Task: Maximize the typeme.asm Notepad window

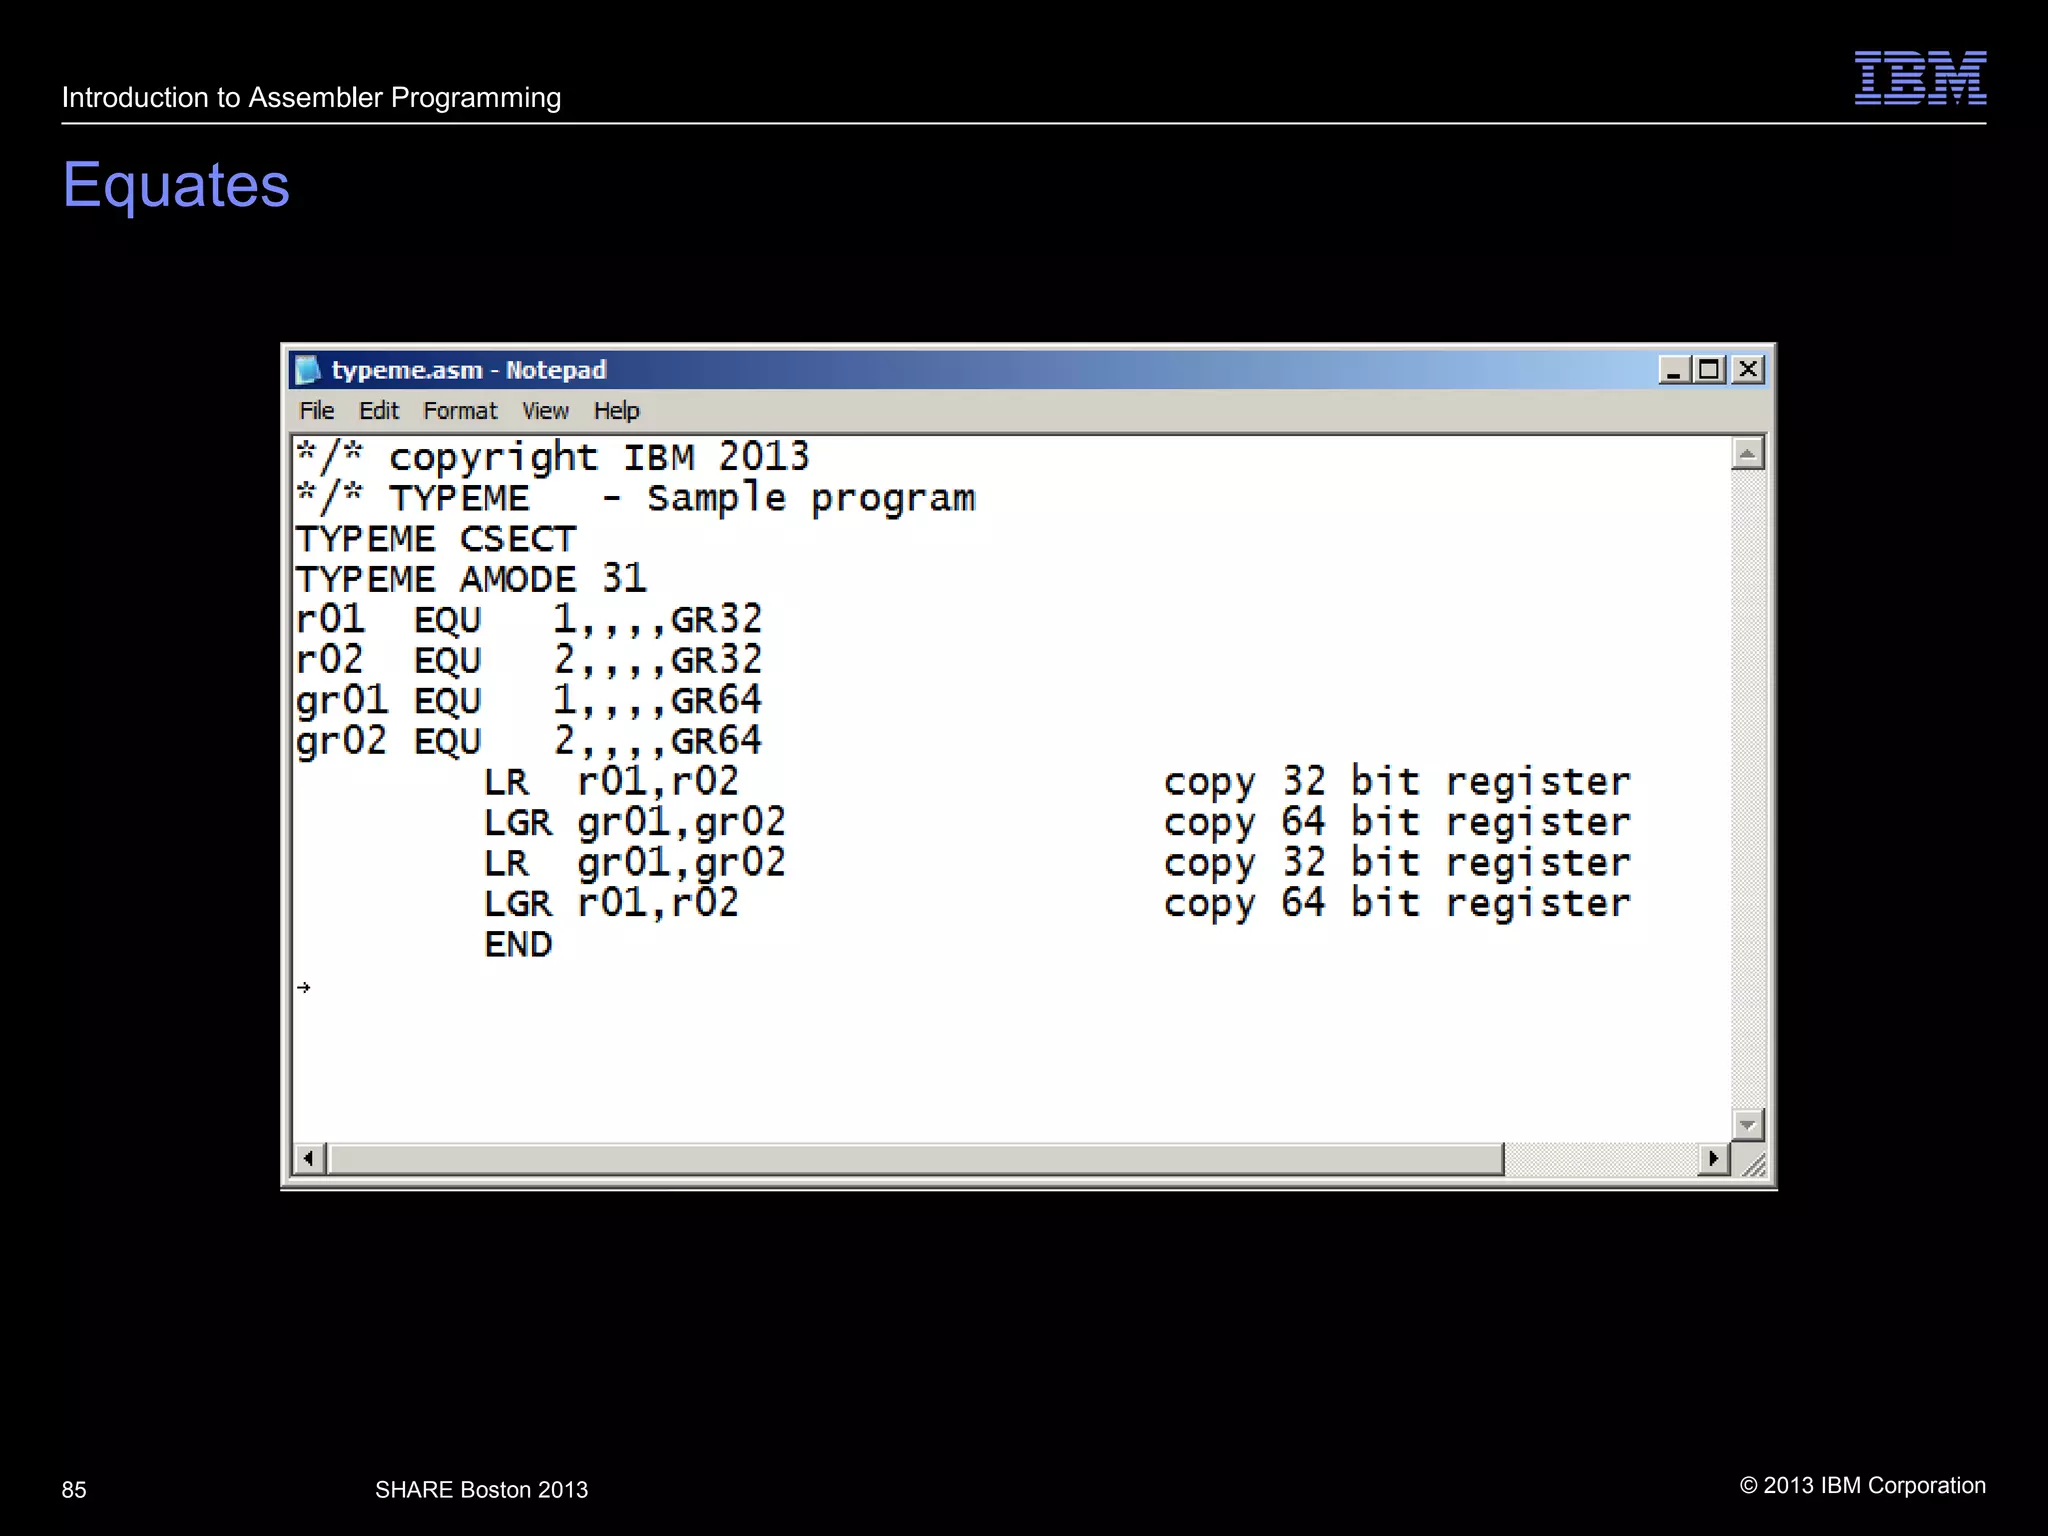Action: tap(1709, 370)
